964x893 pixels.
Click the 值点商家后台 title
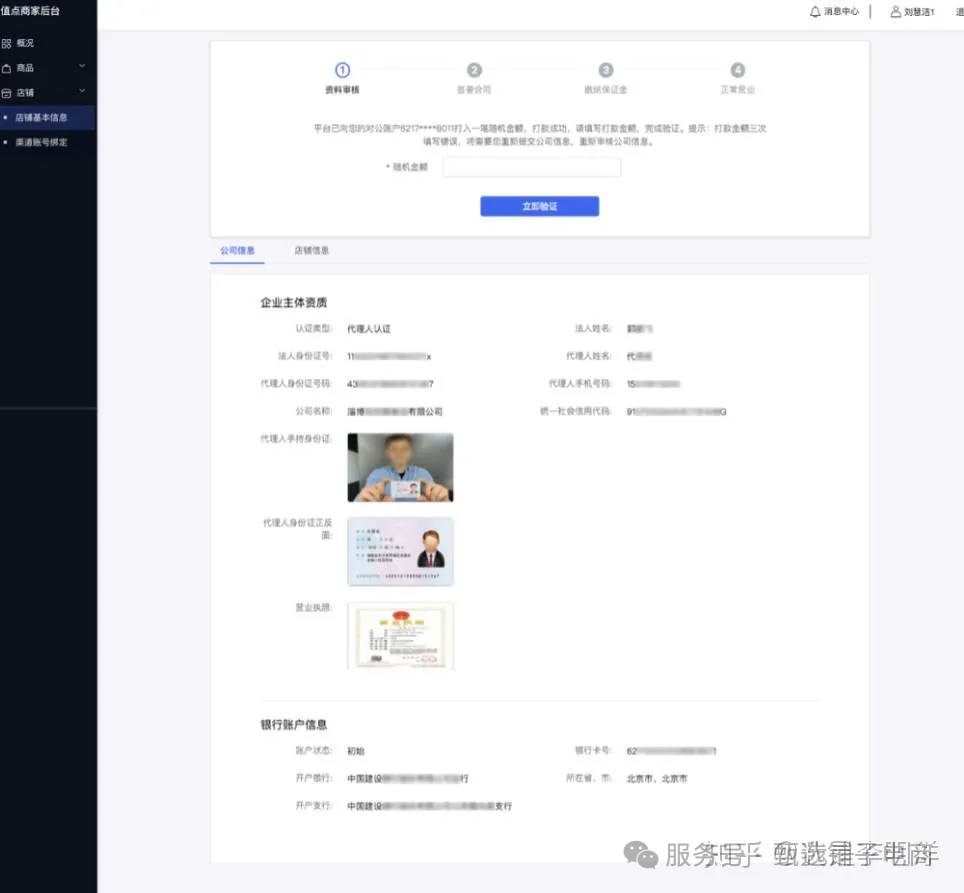point(30,10)
